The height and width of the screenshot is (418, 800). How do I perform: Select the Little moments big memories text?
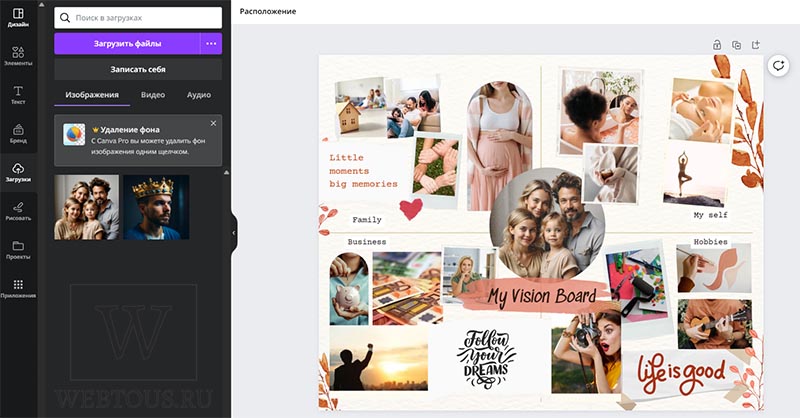[363, 171]
